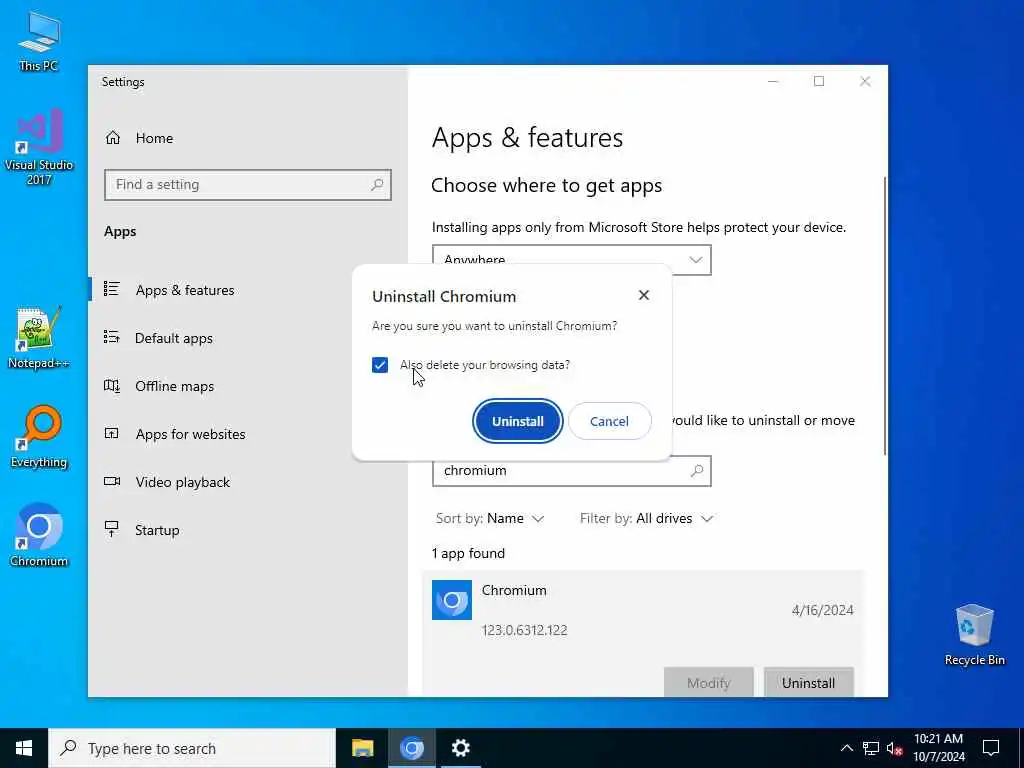Screen dimensions: 1024x768
Task: Click search magnifier in chromium search box
Action: click(697, 470)
